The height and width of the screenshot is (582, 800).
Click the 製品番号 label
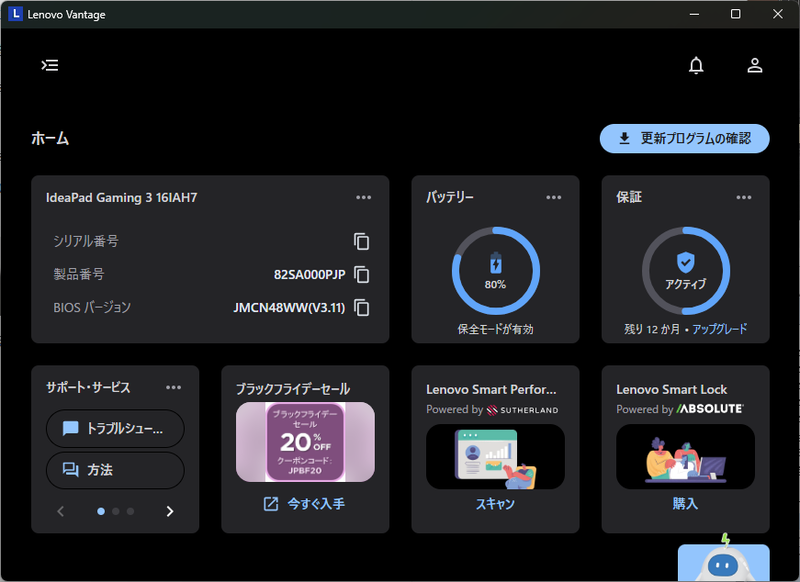pyautogui.click(x=79, y=274)
